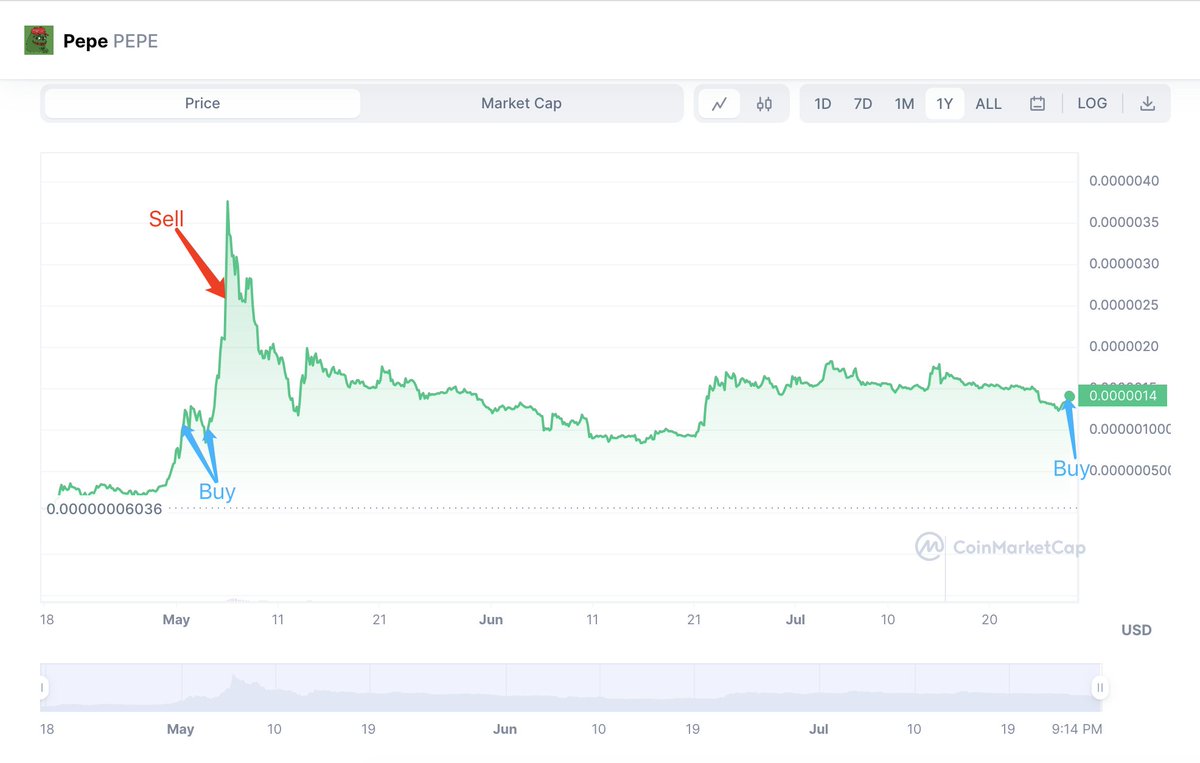Click the Pepe coin logo icon
Viewport: 1200px width, 763px height.
tap(39, 41)
